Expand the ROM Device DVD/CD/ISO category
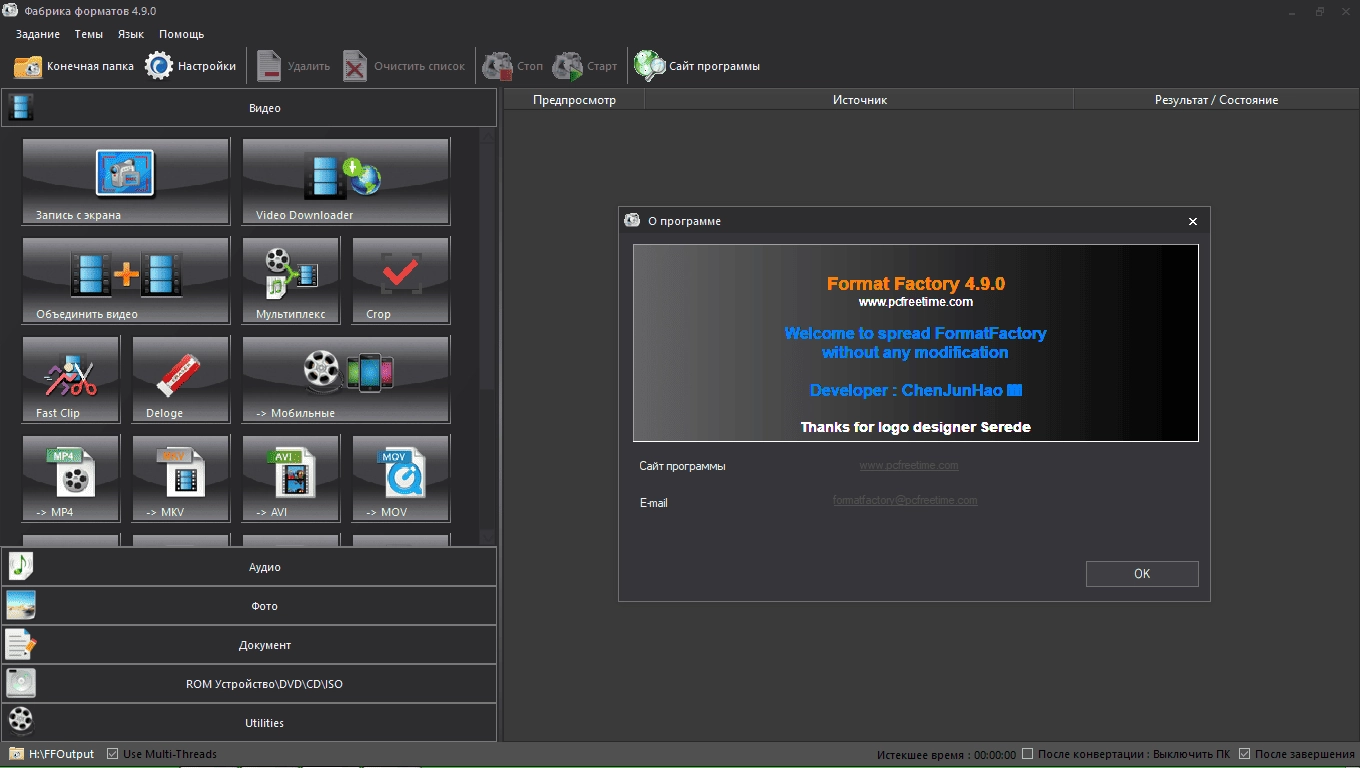The width and height of the screenshot is (1360, 768). [249, 684]
